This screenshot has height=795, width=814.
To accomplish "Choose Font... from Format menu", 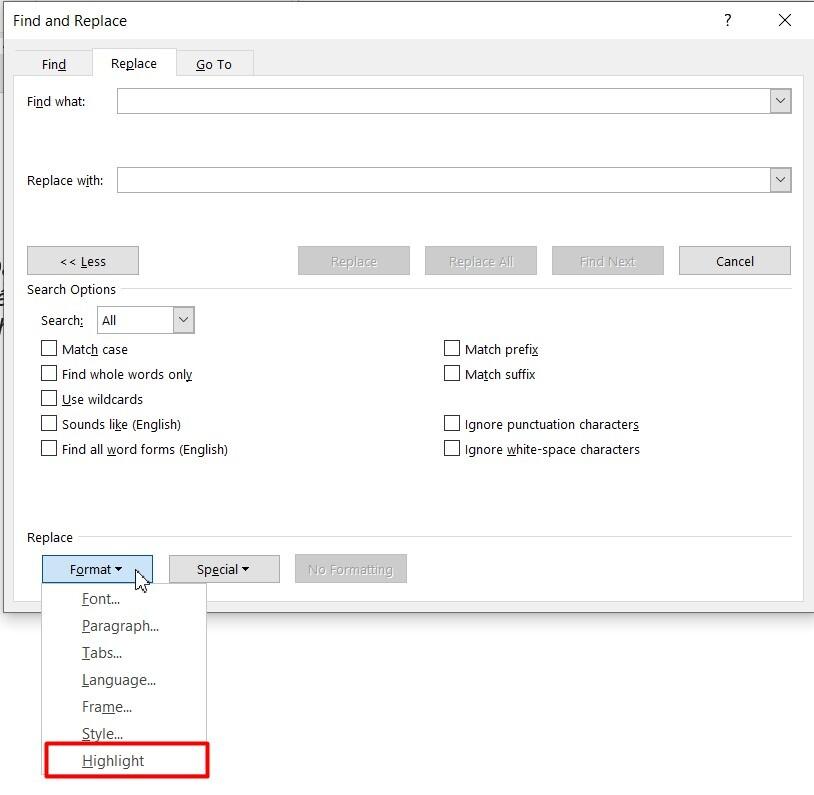I will click(124, 599).
